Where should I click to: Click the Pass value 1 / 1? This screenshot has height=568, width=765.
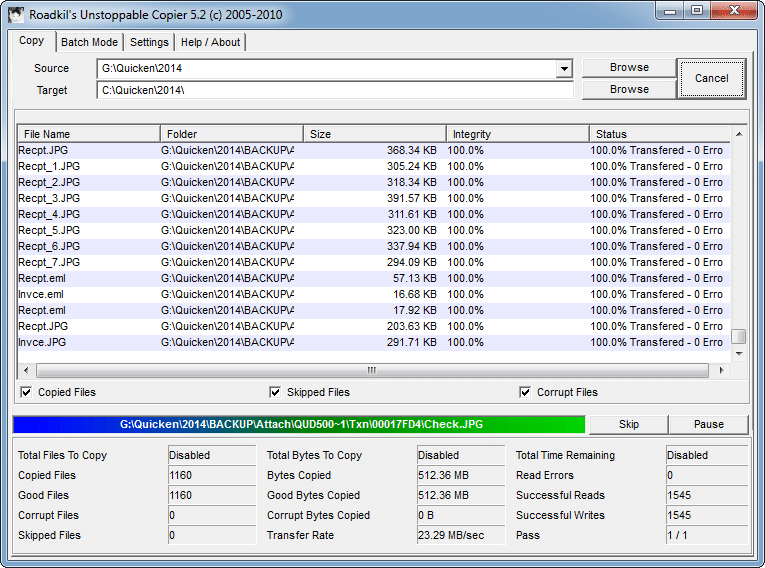tap(707, 535)
